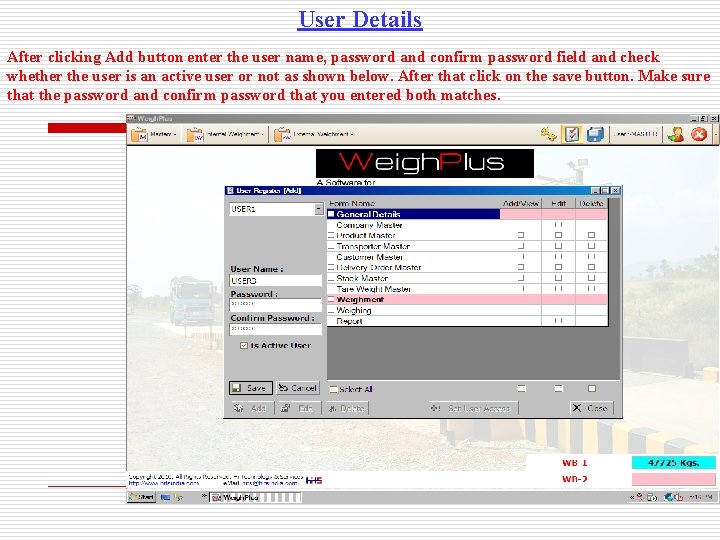Toggle Product Master Delete checkbox
Viewport: 720px width, 540px height.
pyautogui.click(x=591, y=235)
